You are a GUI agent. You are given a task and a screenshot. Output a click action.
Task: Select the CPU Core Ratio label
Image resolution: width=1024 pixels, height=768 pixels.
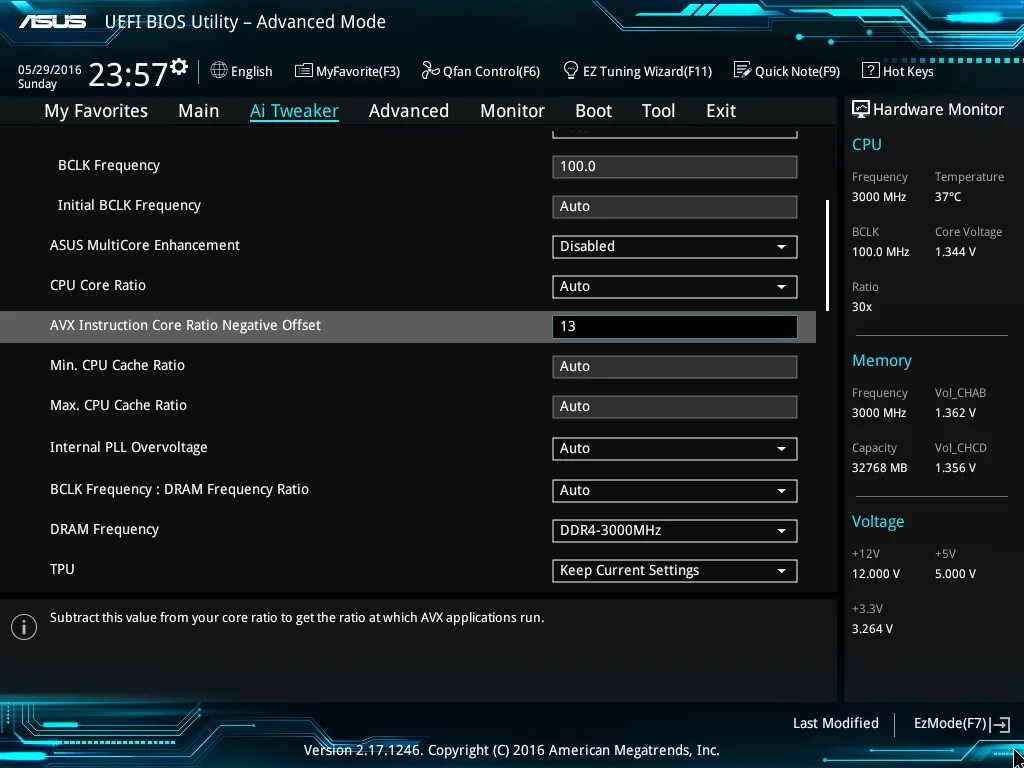pyautogui.click(x=98, y=285)
